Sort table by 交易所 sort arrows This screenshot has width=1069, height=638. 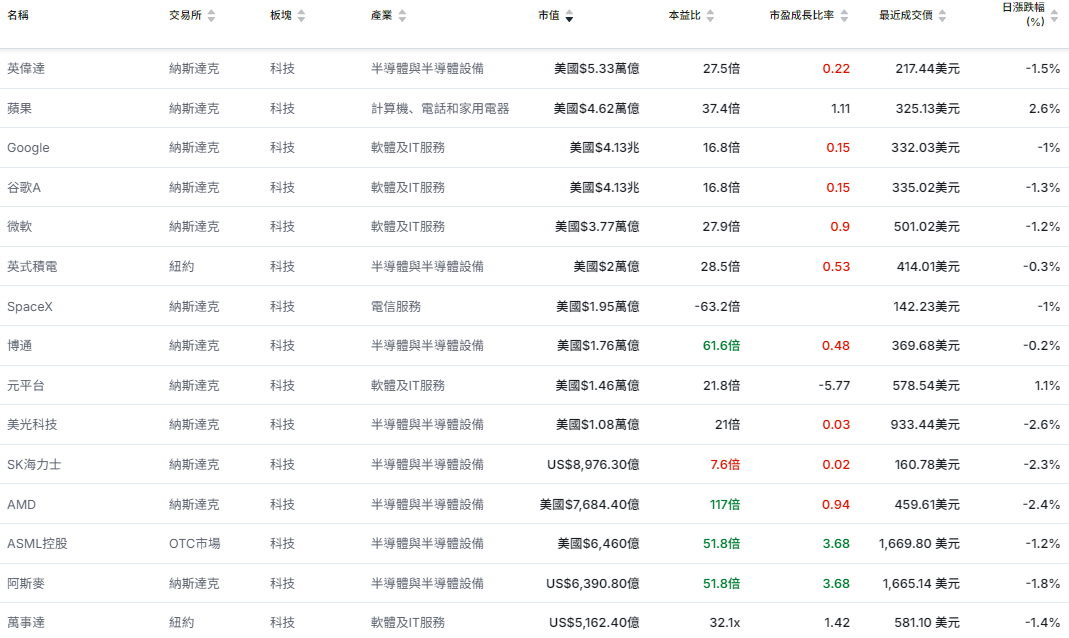[x=211, y=16]
